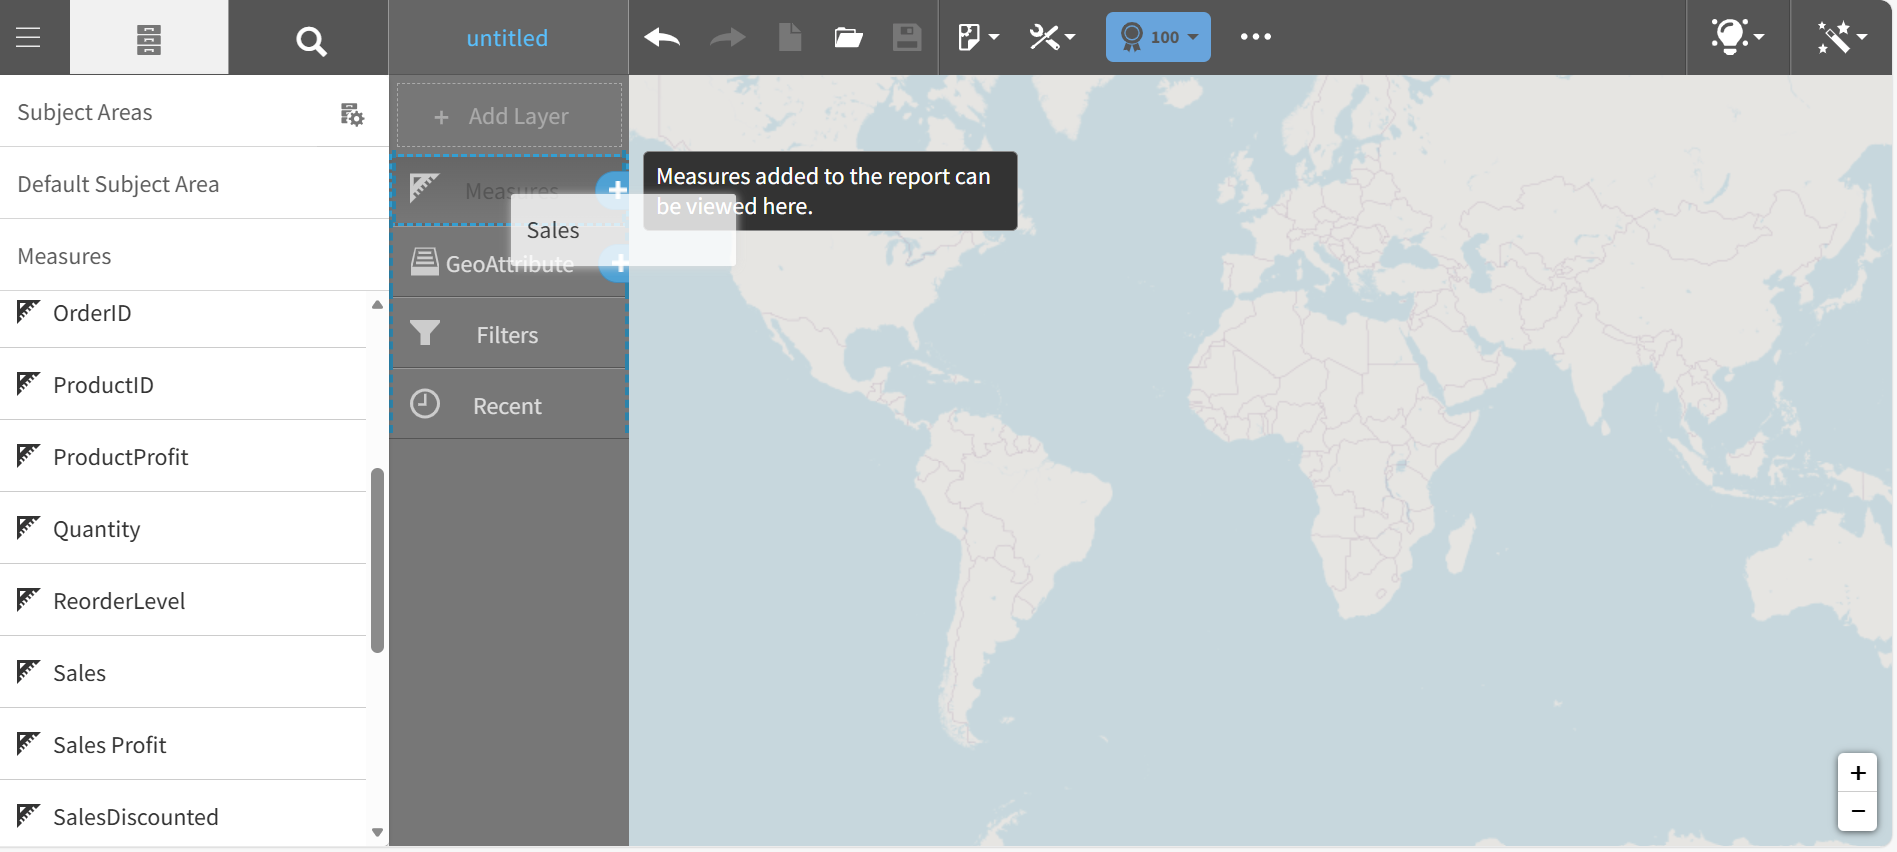Image resolution: width=1897 pixels, height=852 pixels.
Task: Open the Filters section
Action: tap(508, 335)
